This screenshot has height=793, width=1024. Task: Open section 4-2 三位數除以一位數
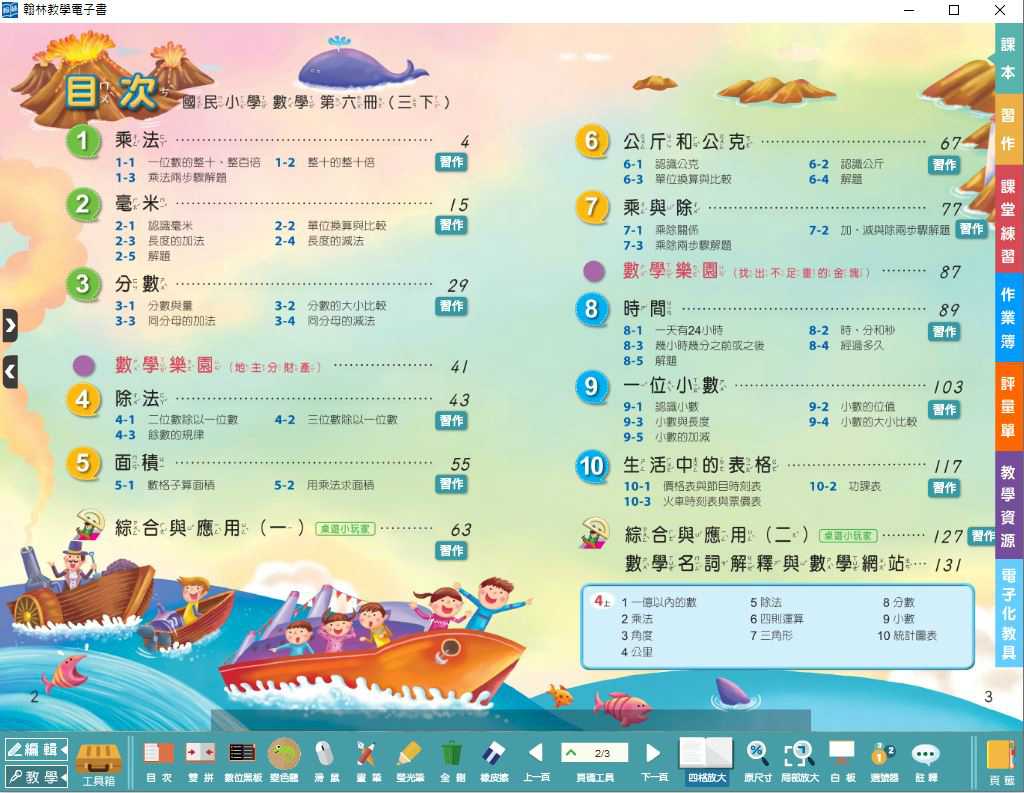point(336,419)
